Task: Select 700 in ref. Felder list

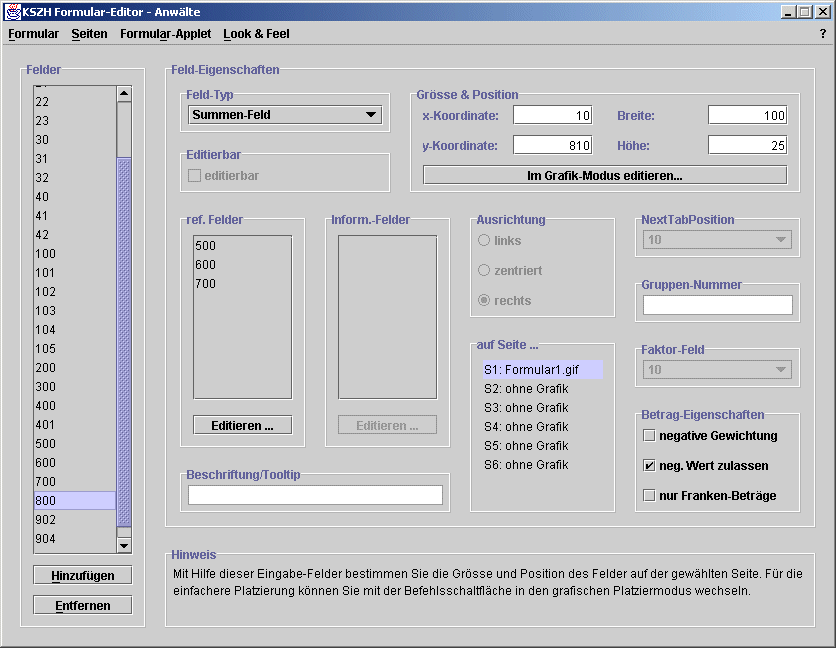Action: pyautogui.click(x=243, y=283)
